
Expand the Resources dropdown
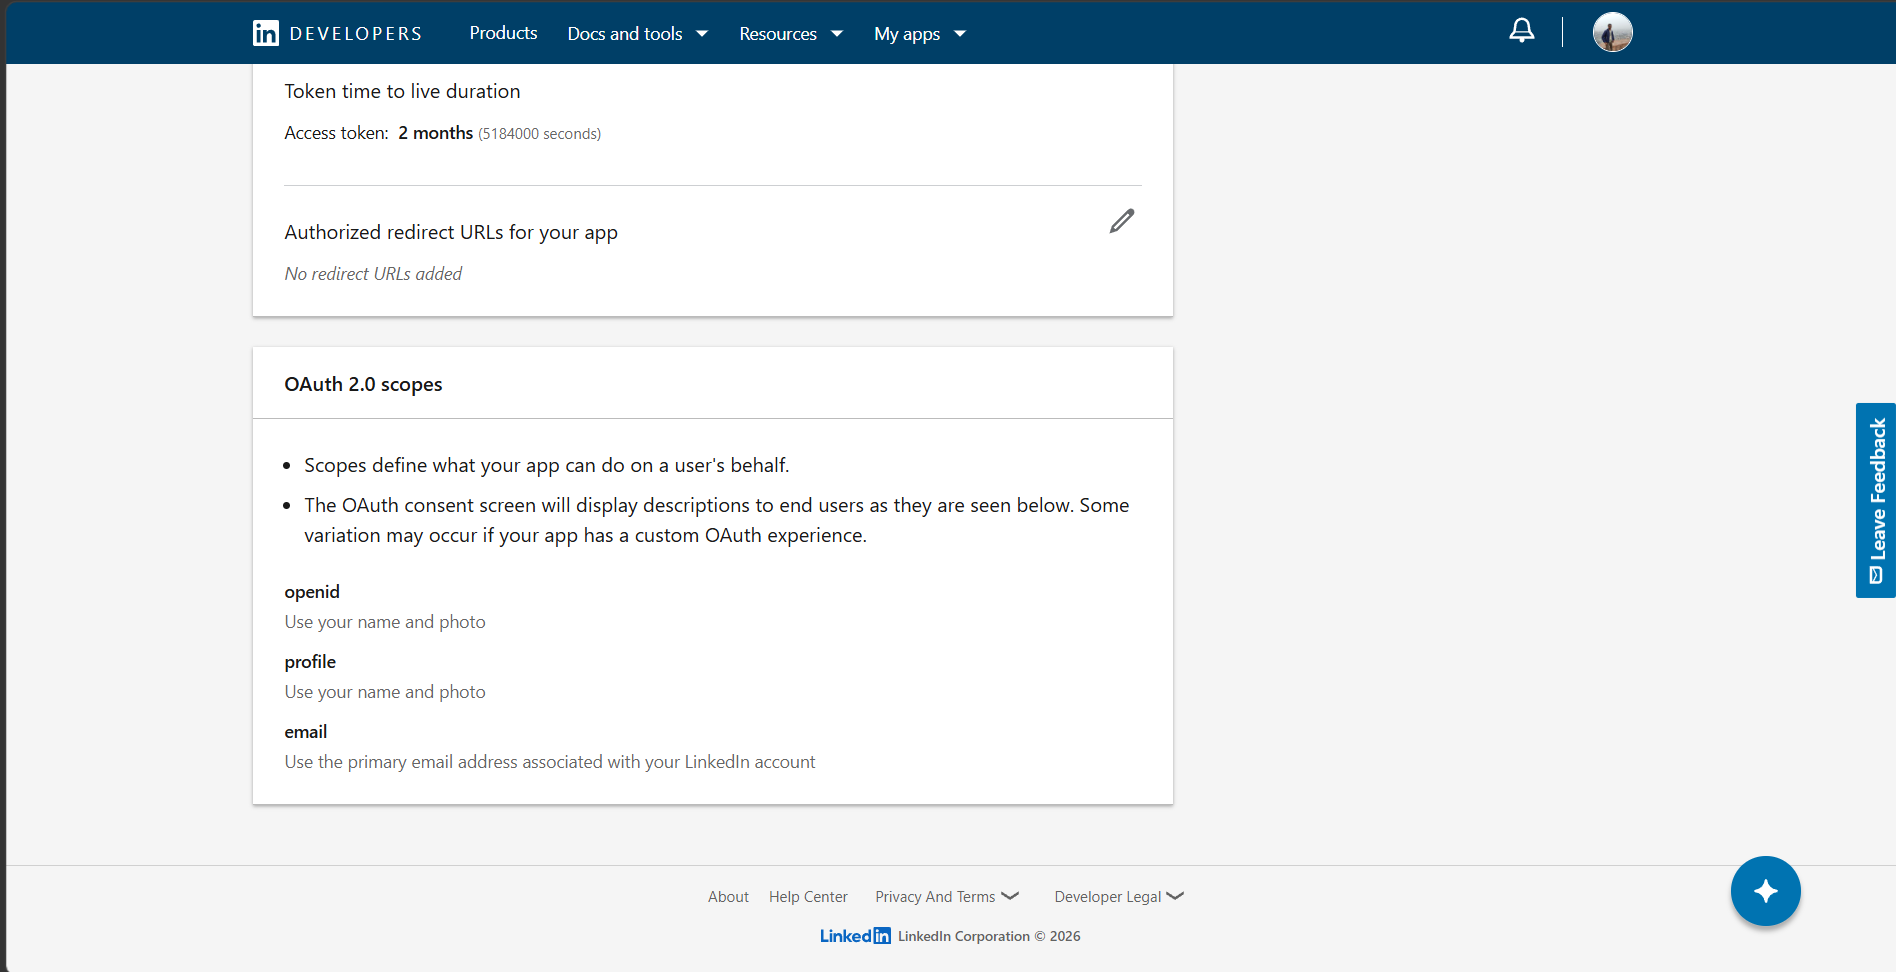click(x=791, y=34)
